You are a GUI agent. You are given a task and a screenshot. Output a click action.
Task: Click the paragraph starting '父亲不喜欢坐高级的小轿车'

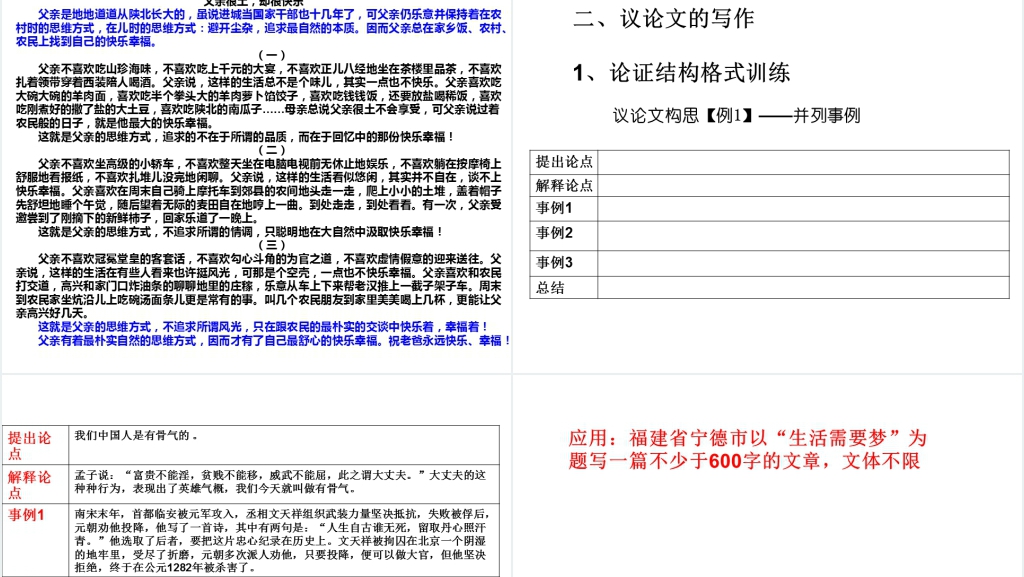pyautogui.click(x=259, y=191)
